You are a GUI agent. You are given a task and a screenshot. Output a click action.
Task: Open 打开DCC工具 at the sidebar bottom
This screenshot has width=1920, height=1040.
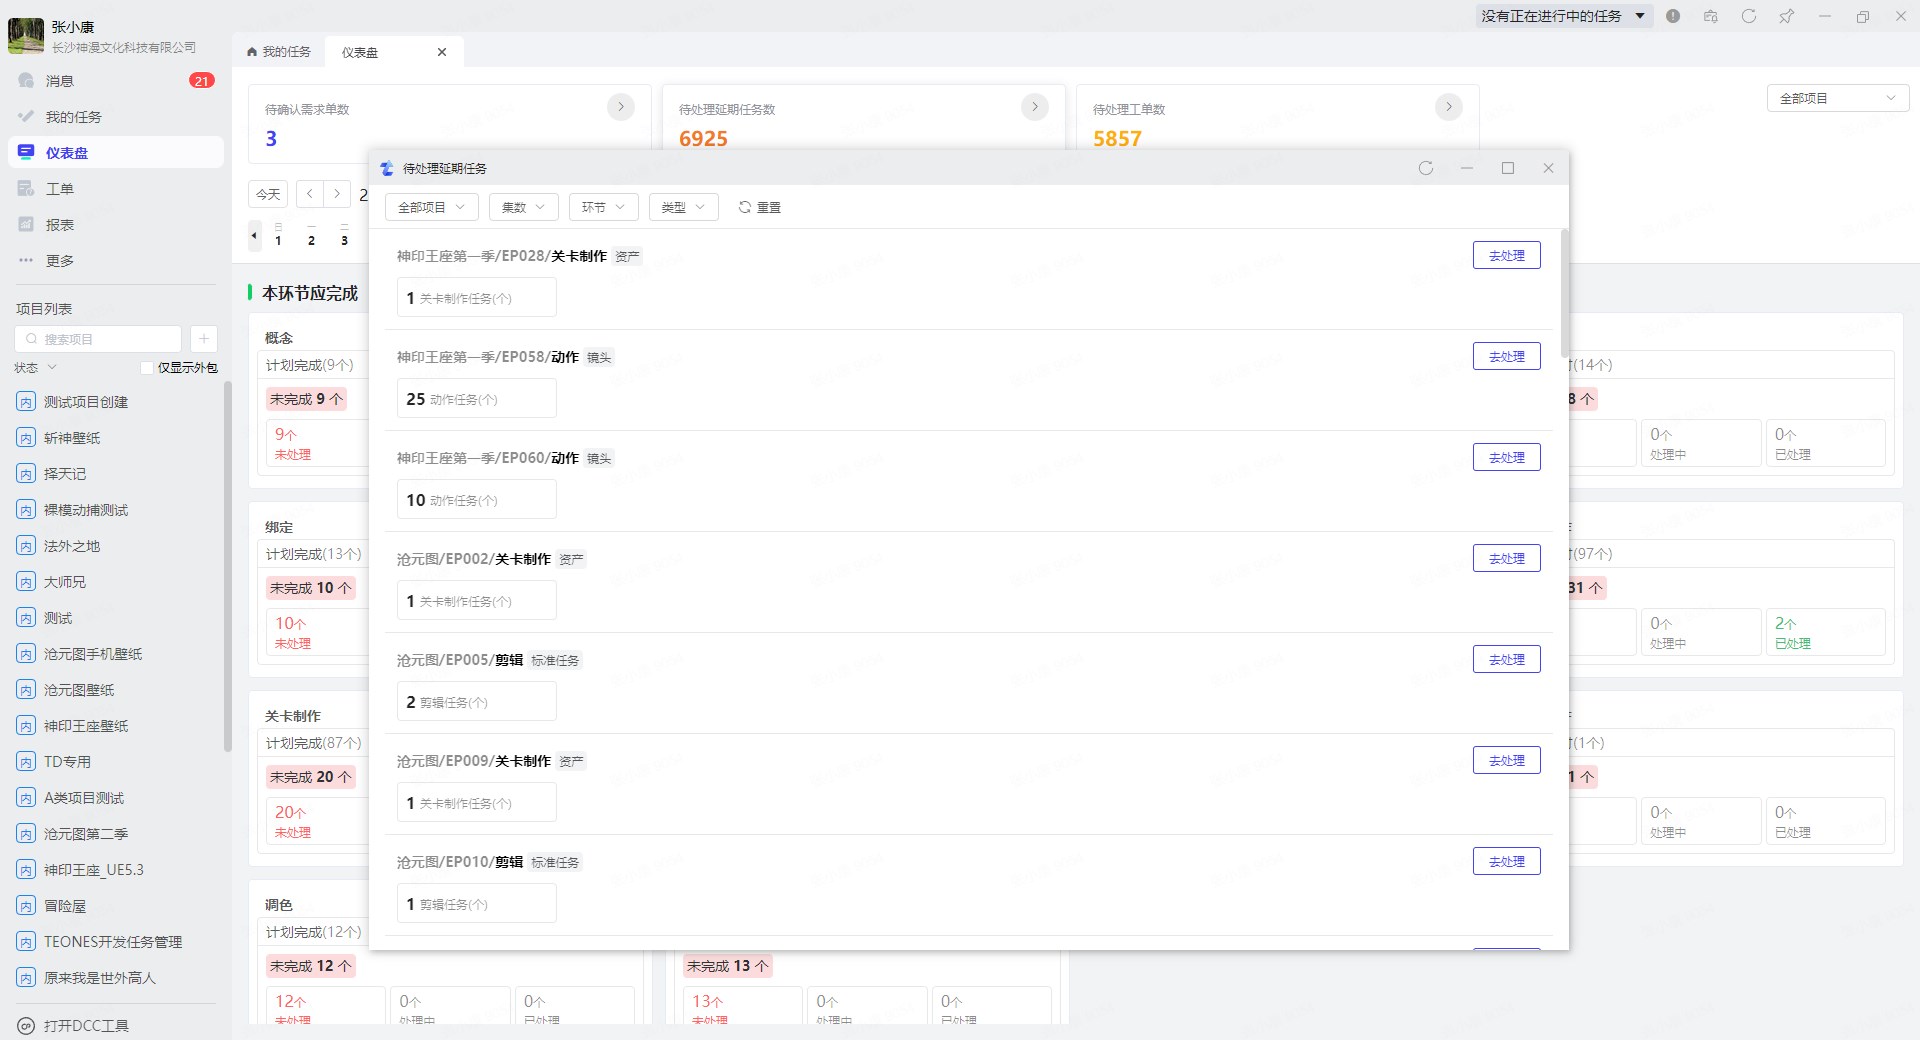pyautogui.click(x=86, y=1025)
